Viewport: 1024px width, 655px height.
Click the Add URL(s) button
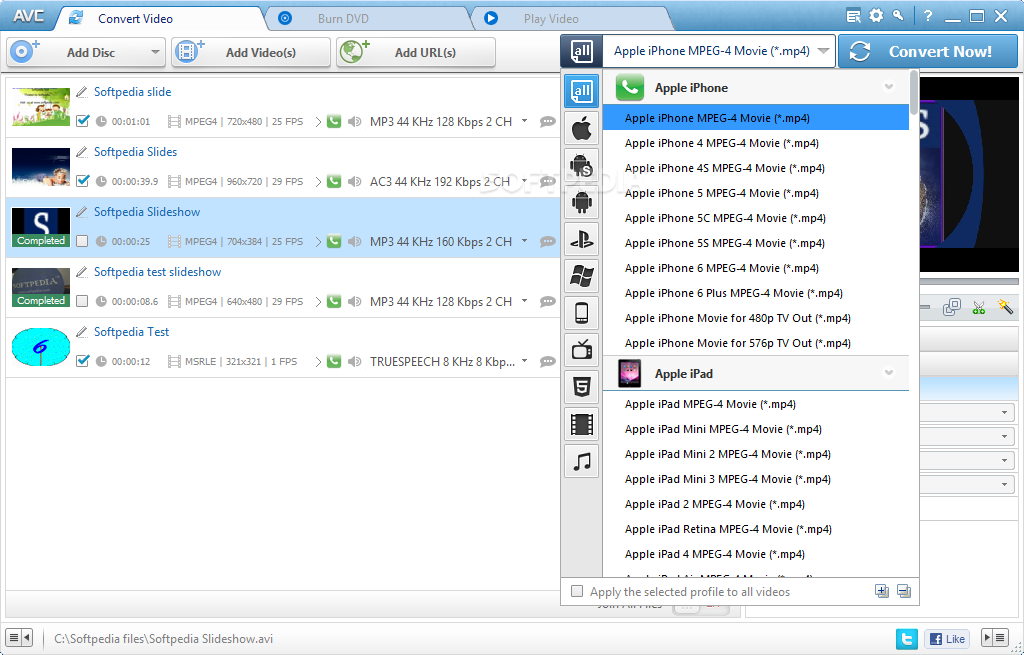416,52
